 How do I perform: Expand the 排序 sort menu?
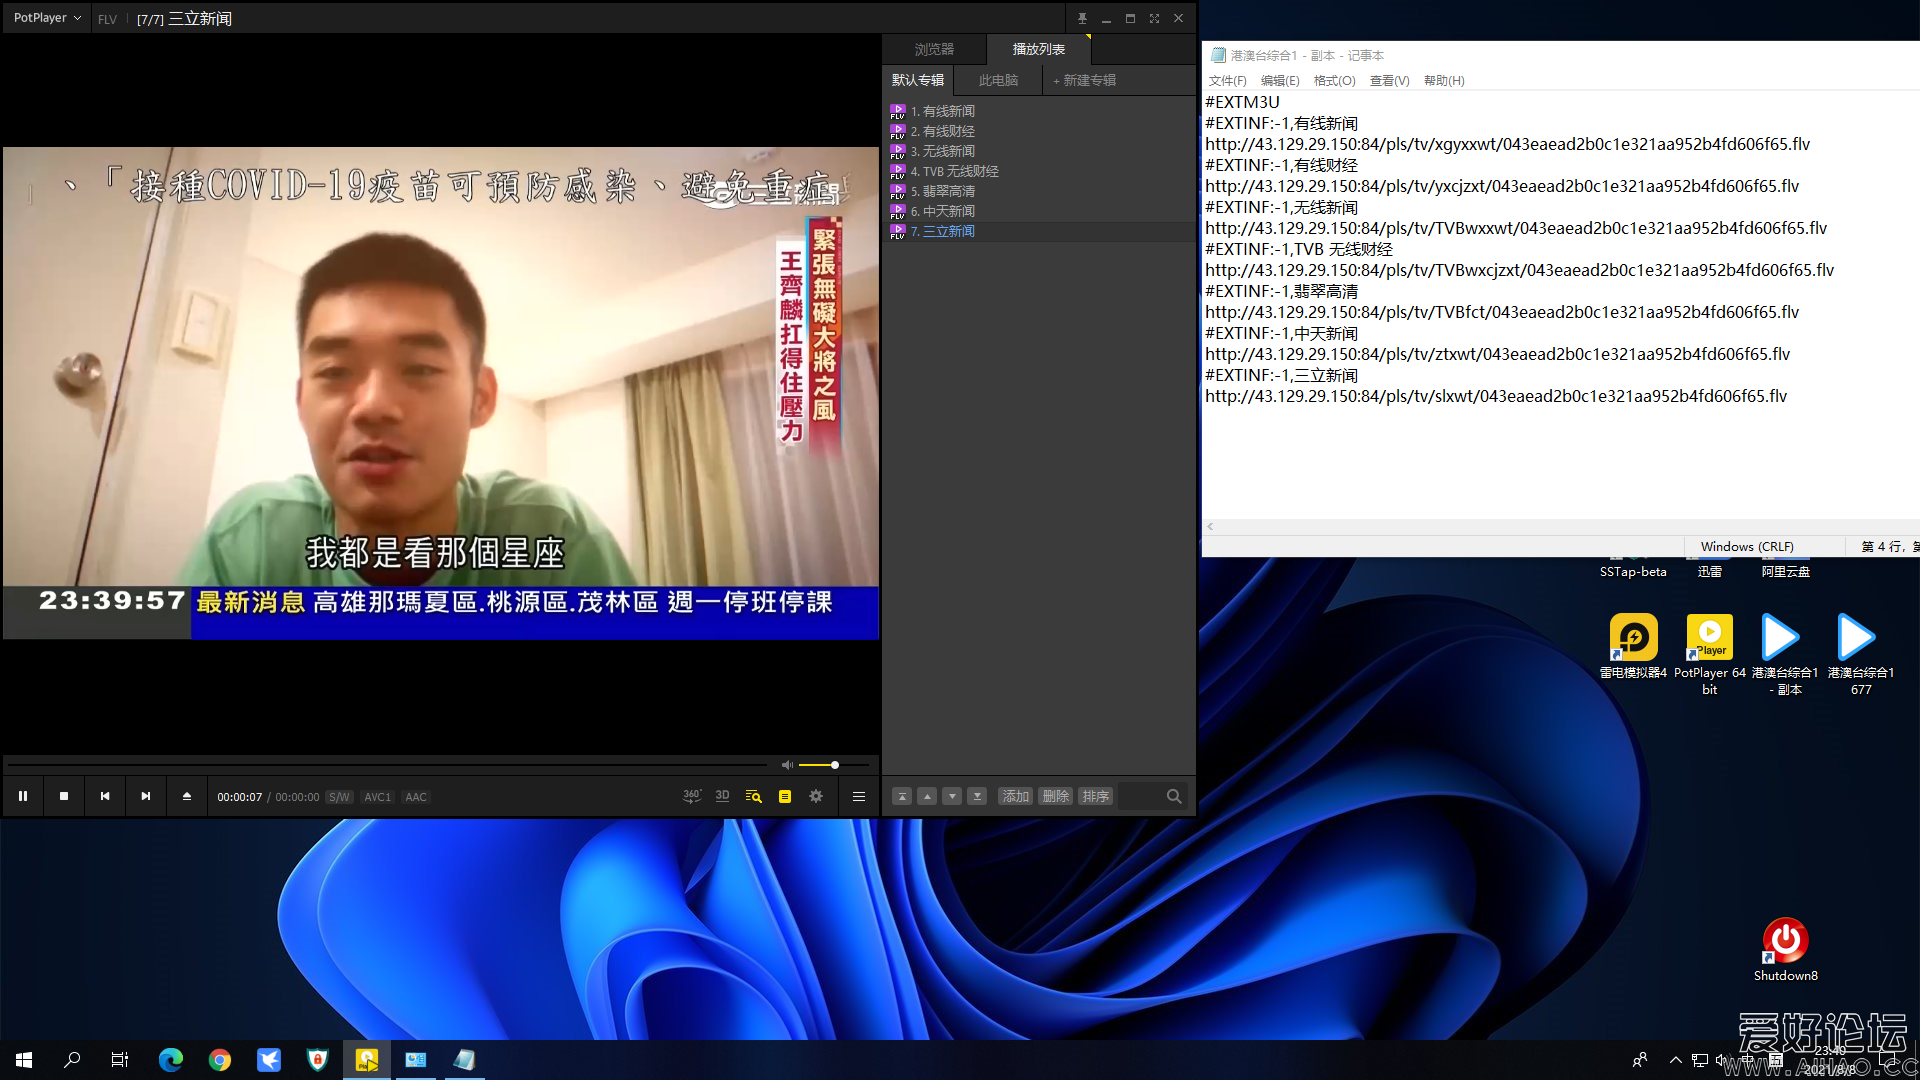(1095, 797)
